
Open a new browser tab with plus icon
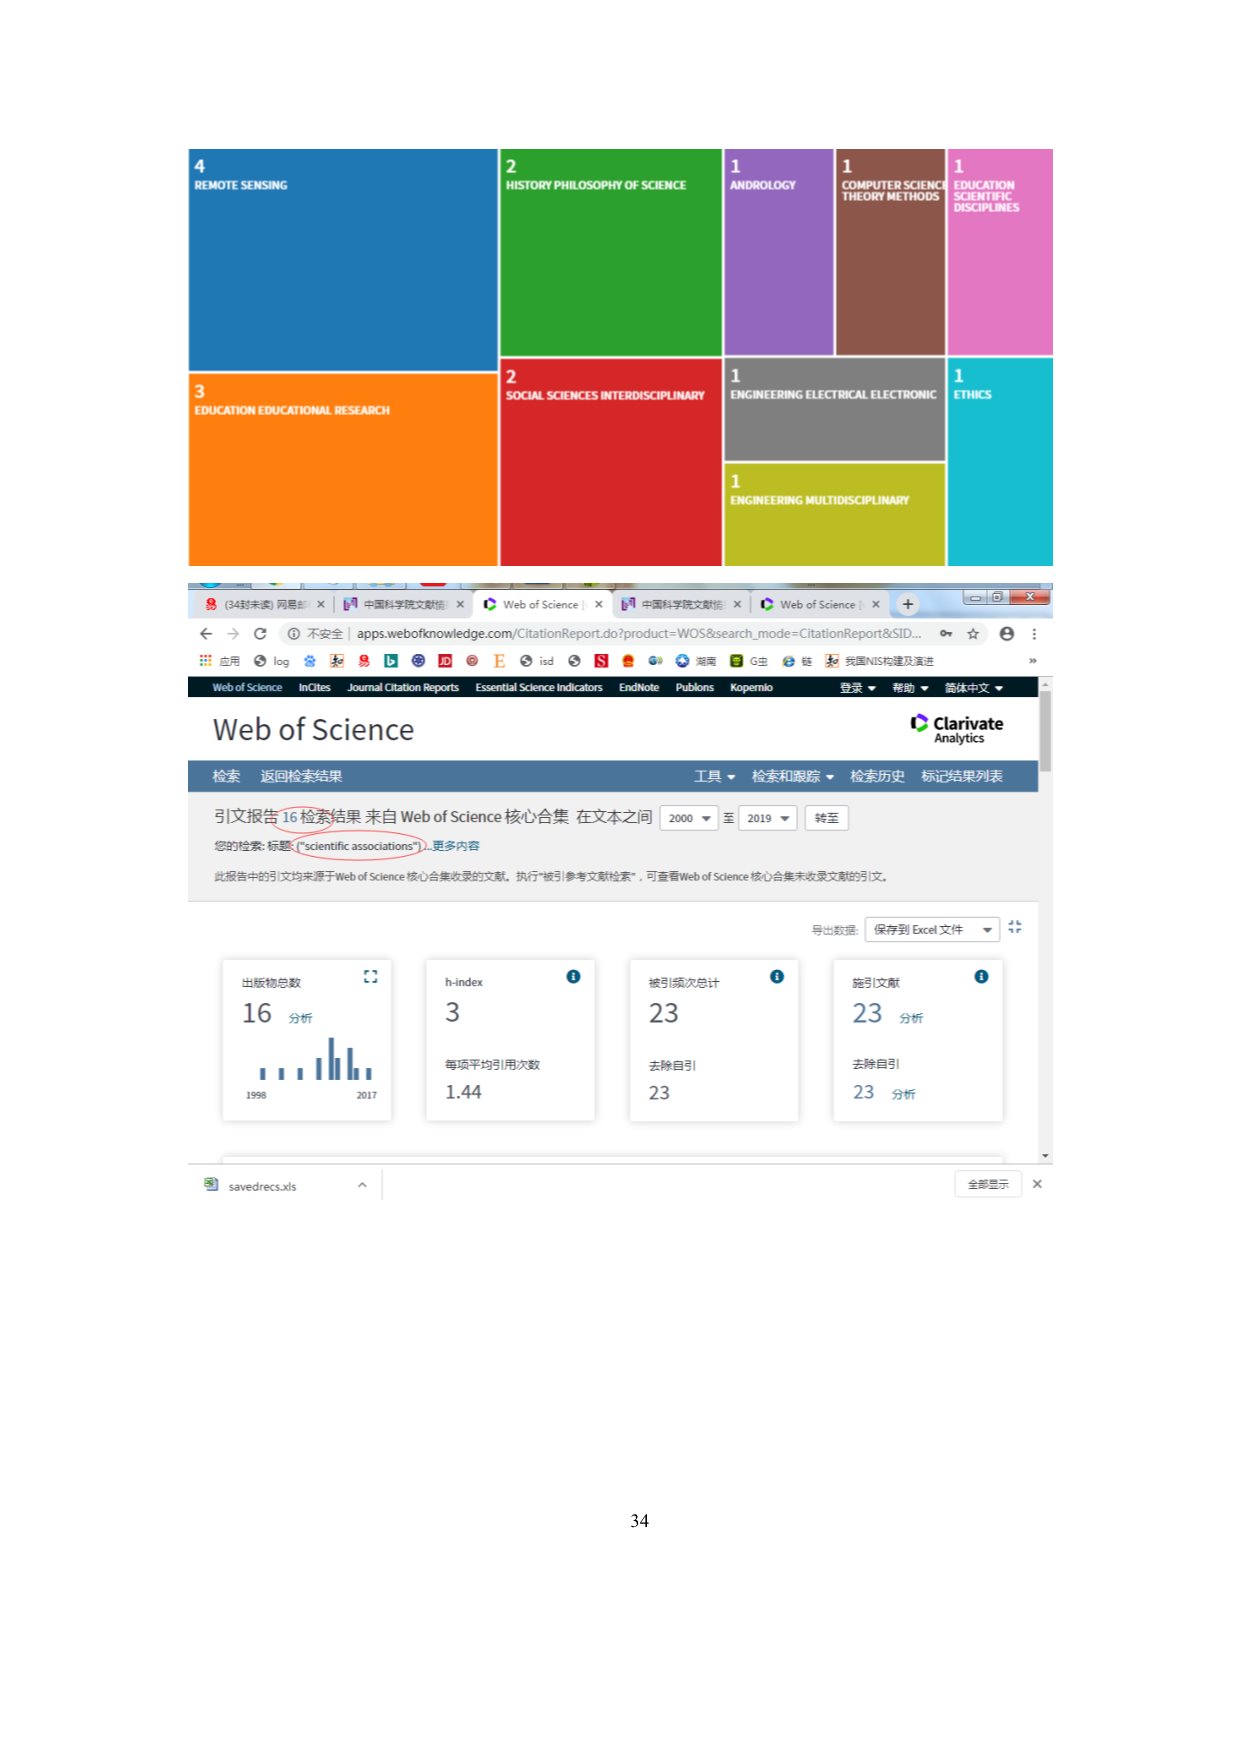click(908, 604)
